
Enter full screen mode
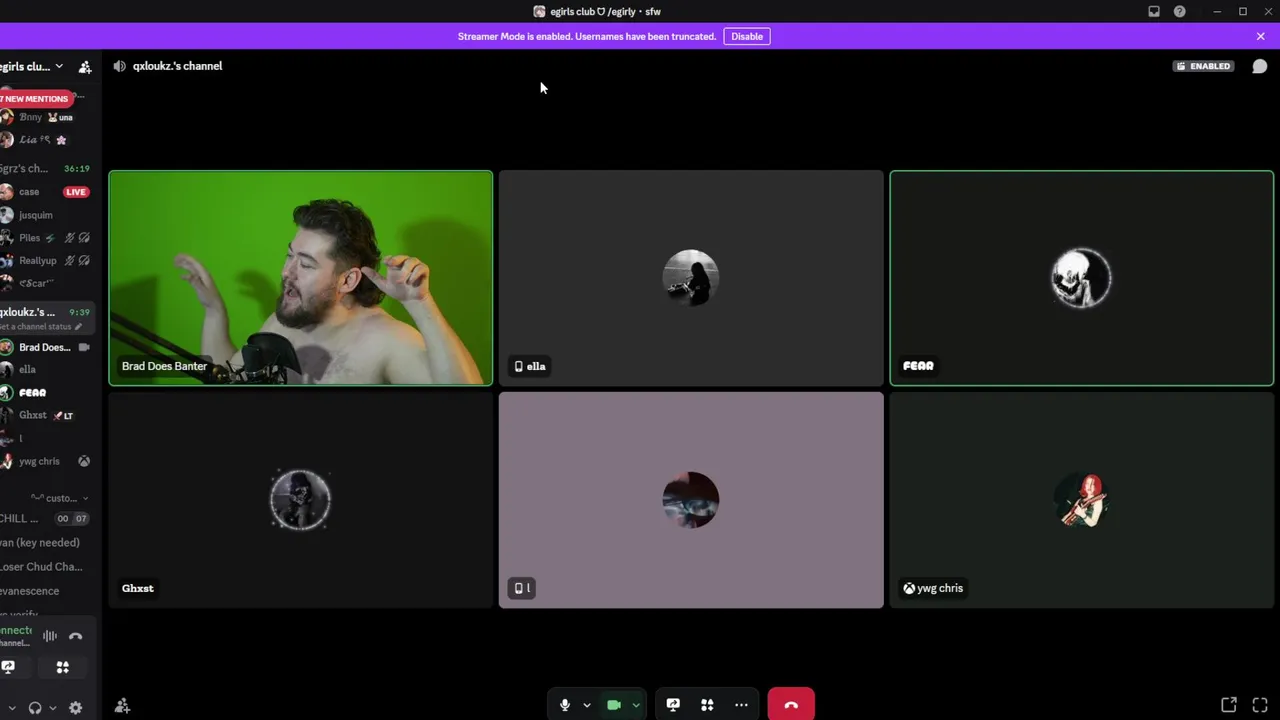click(1260, 705)
